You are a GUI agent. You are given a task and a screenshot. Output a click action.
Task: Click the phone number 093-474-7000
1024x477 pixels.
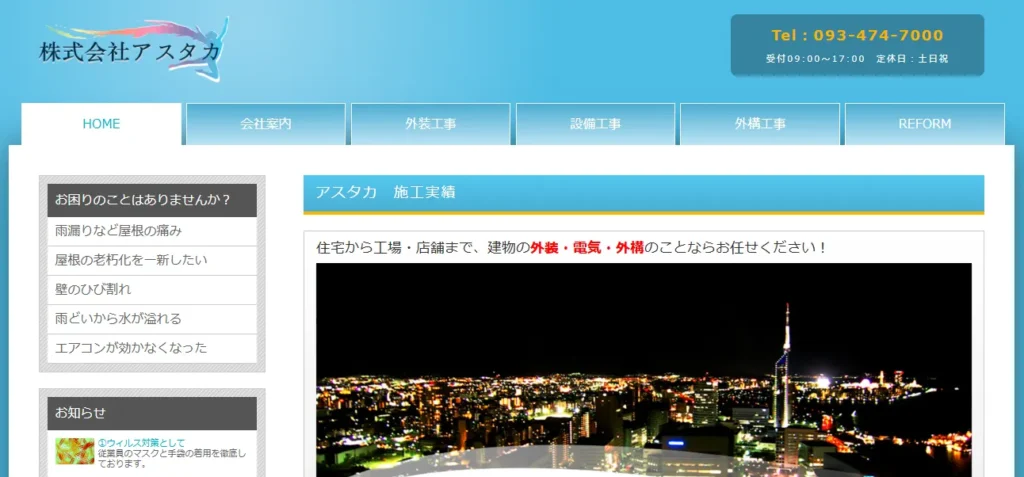[857, 35]
